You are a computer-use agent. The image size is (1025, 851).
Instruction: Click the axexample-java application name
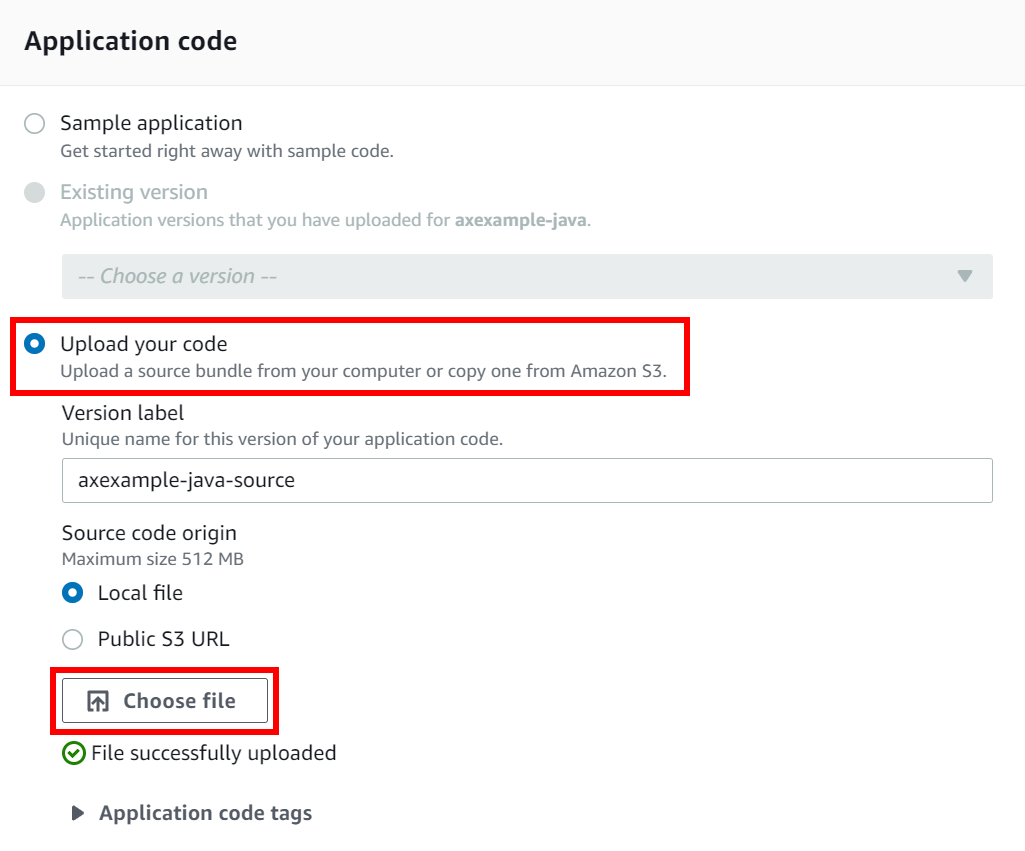click(520, 220)
